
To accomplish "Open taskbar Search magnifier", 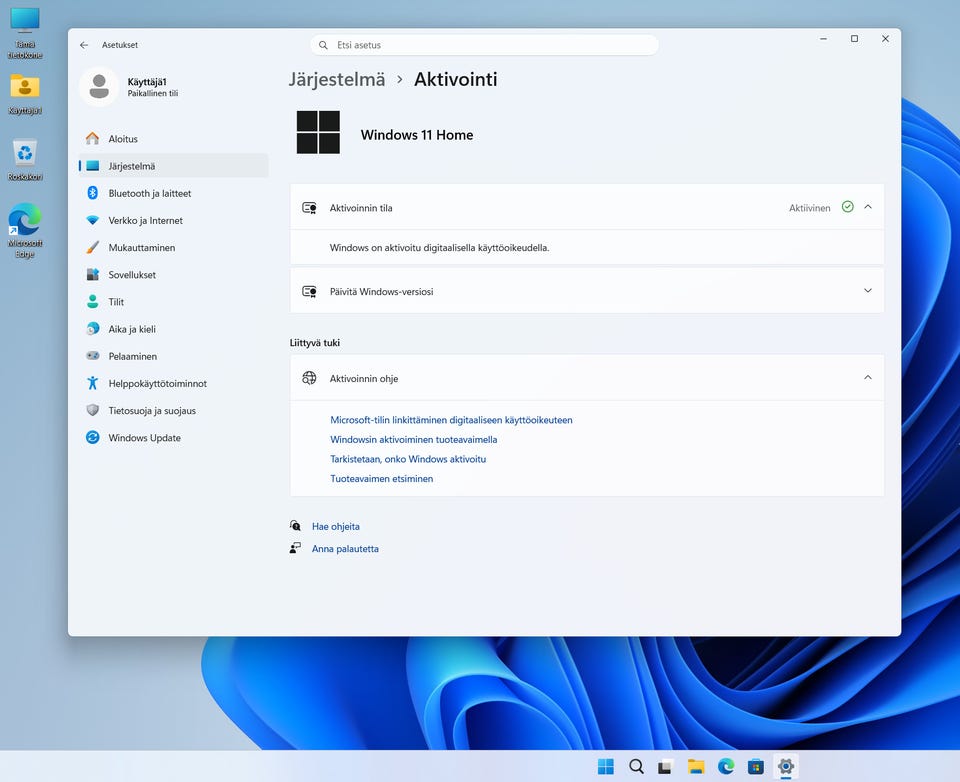I will (636, 766).
